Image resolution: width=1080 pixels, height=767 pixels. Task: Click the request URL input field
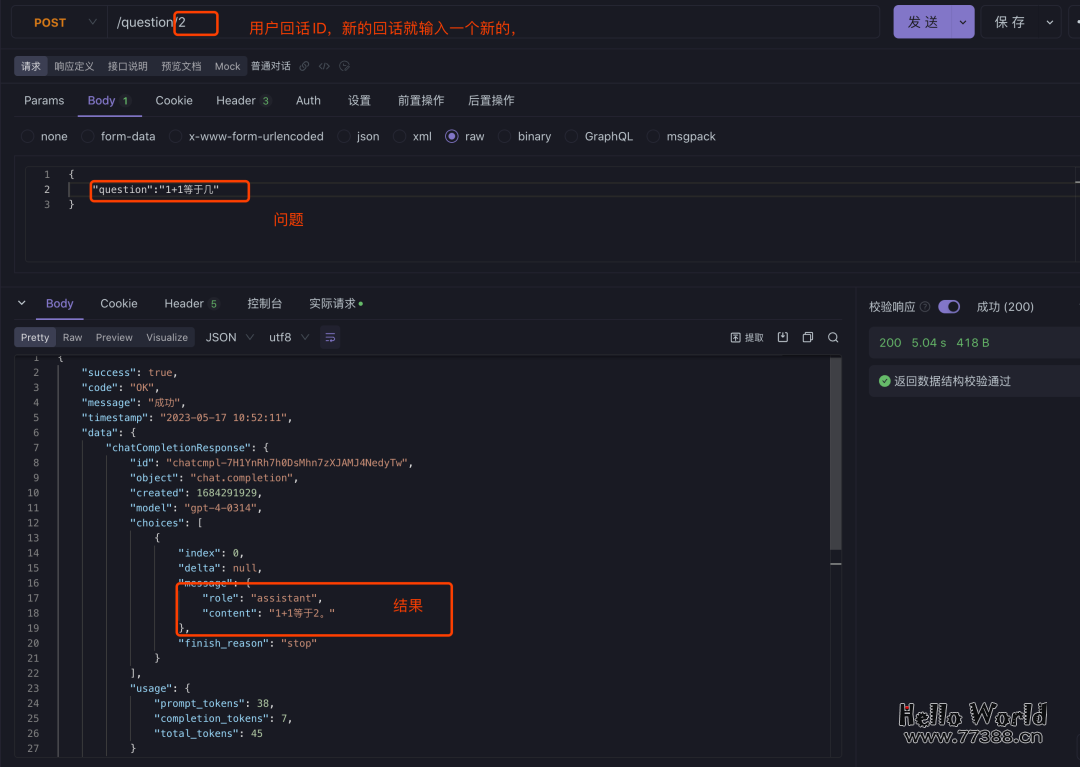[400, 22]
